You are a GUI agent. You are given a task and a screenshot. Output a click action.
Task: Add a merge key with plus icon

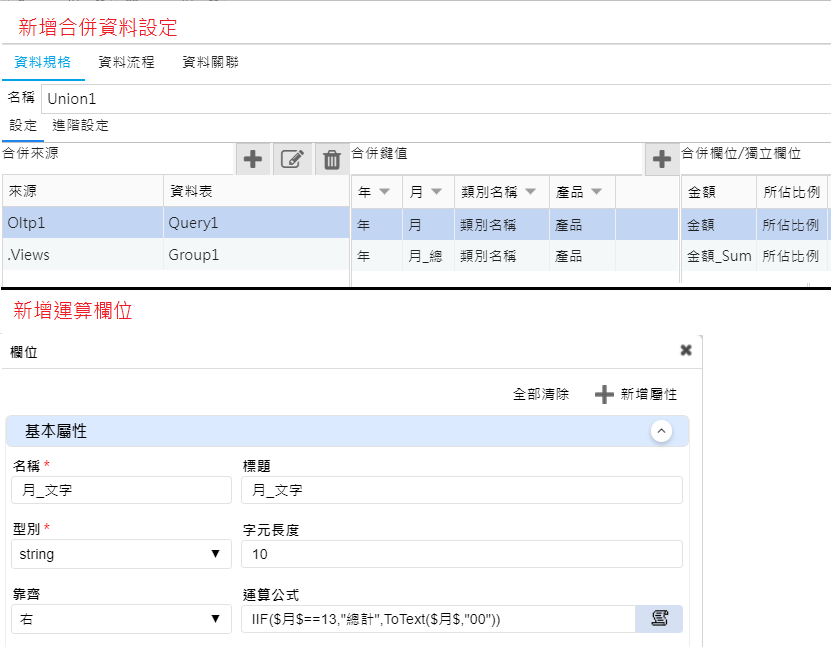pos(661,158)
